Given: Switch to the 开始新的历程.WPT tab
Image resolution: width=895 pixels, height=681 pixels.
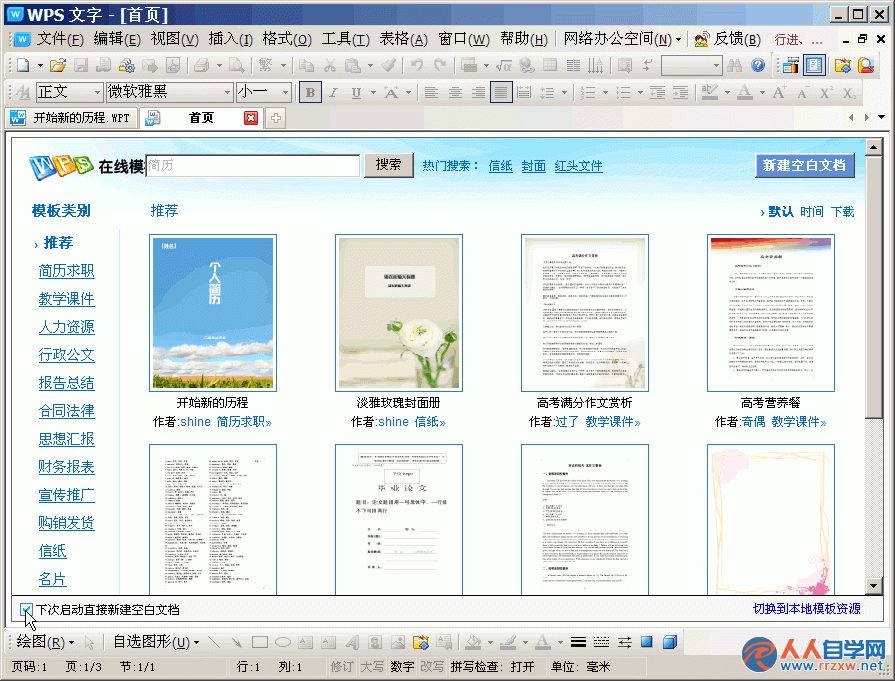Looking at the screenshot, I should 71,118.
